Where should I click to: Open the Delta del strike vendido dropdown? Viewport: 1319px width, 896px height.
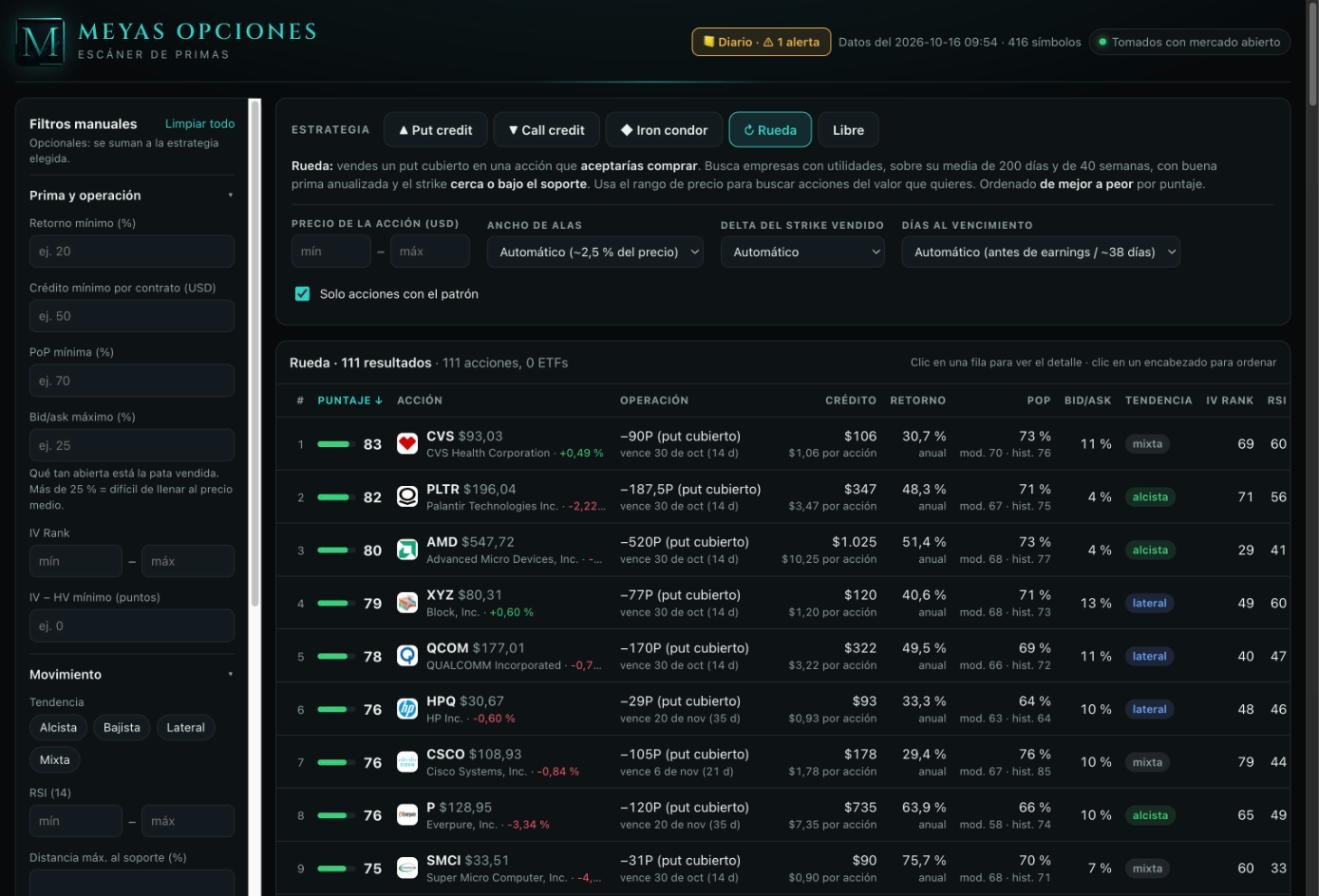tap(803, 252)
